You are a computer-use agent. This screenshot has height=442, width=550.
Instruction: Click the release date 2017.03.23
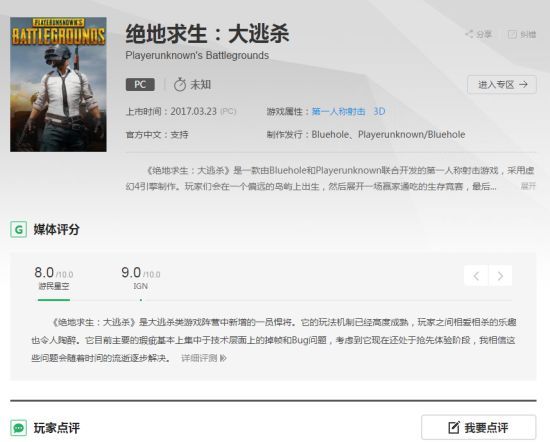pos(194,112)
